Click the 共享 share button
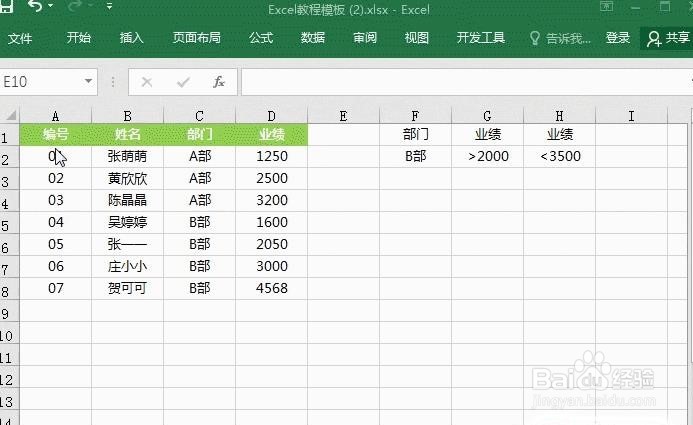693x425 pixels. click(668, 38)
